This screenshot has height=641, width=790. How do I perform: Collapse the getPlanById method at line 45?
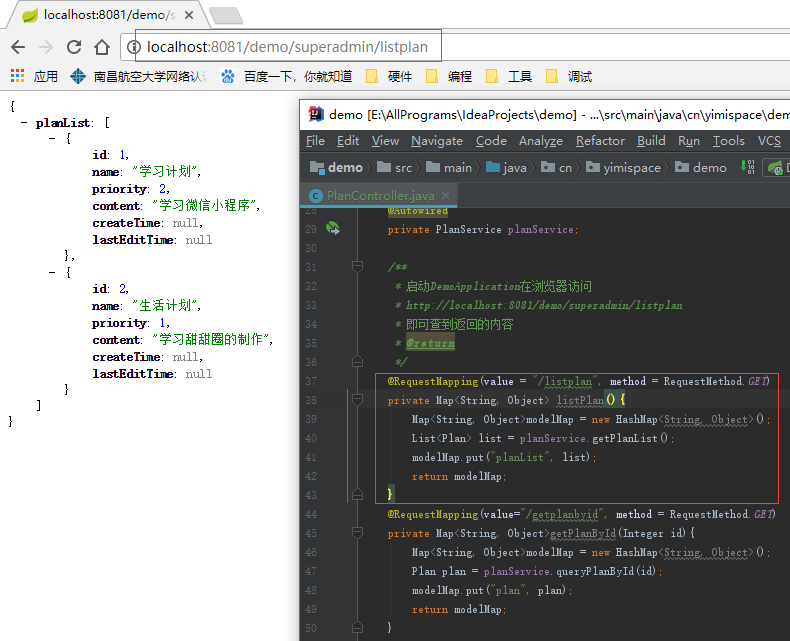(357, 533)
